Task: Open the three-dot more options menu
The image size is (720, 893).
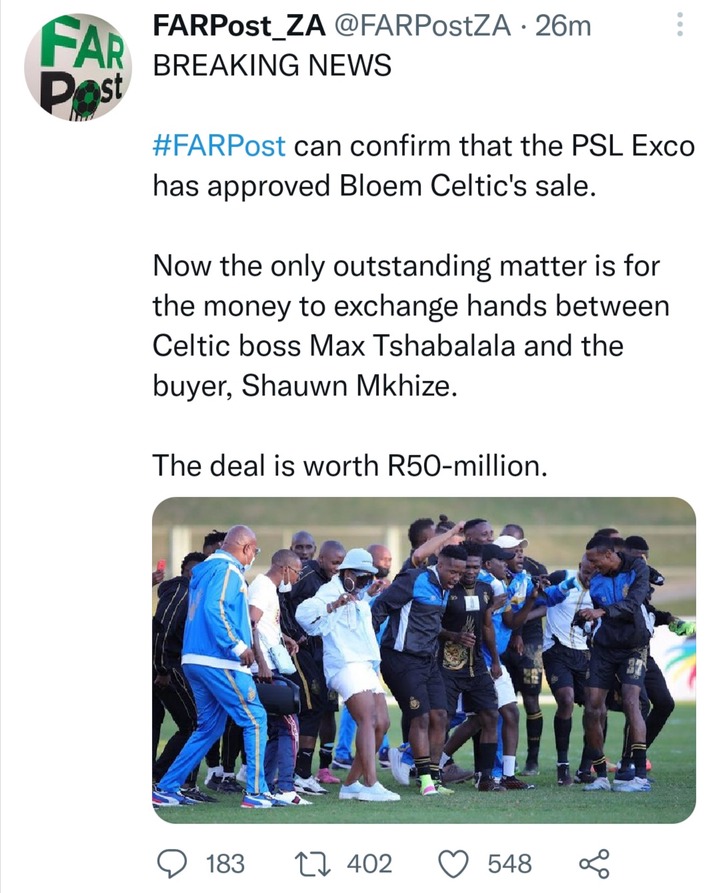Action: pyautogui.click(x=679, y=26)
